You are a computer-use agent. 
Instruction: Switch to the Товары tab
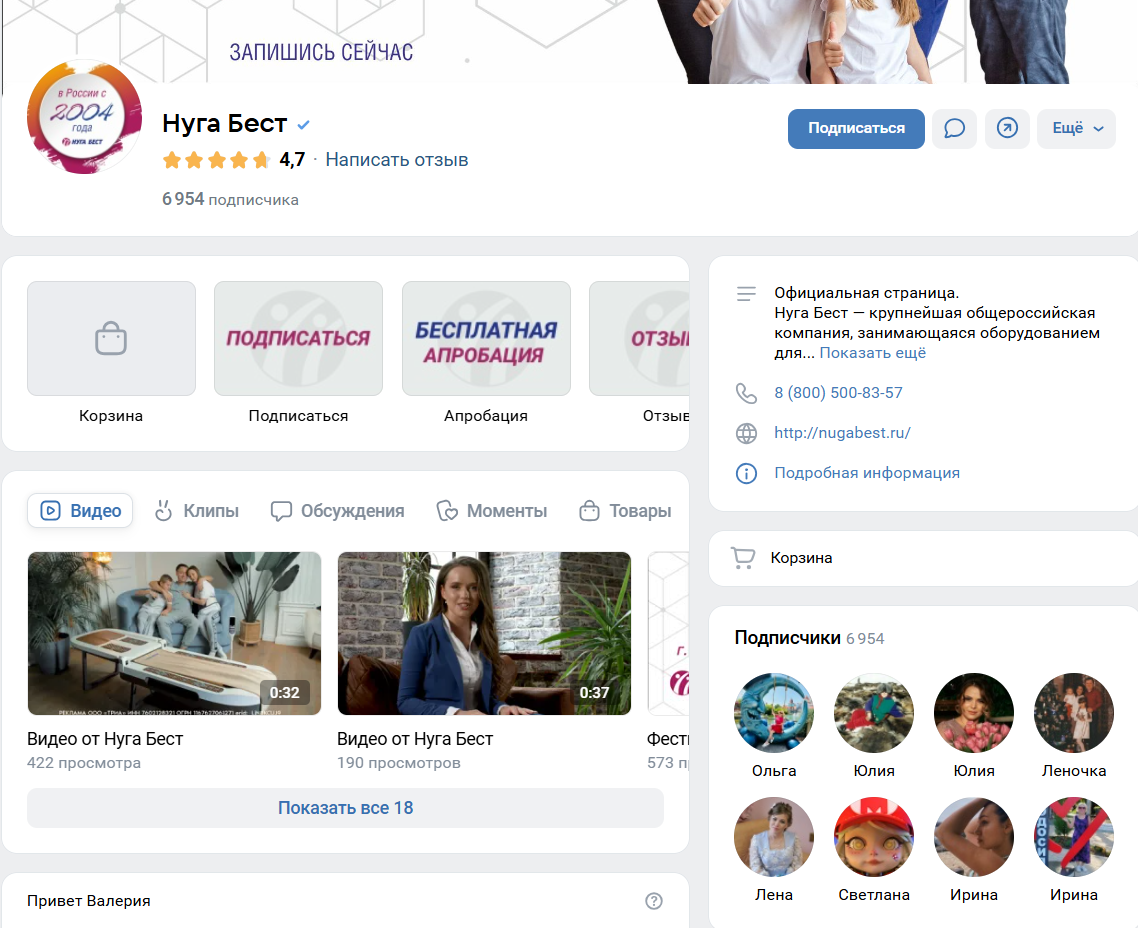[626, 511]
